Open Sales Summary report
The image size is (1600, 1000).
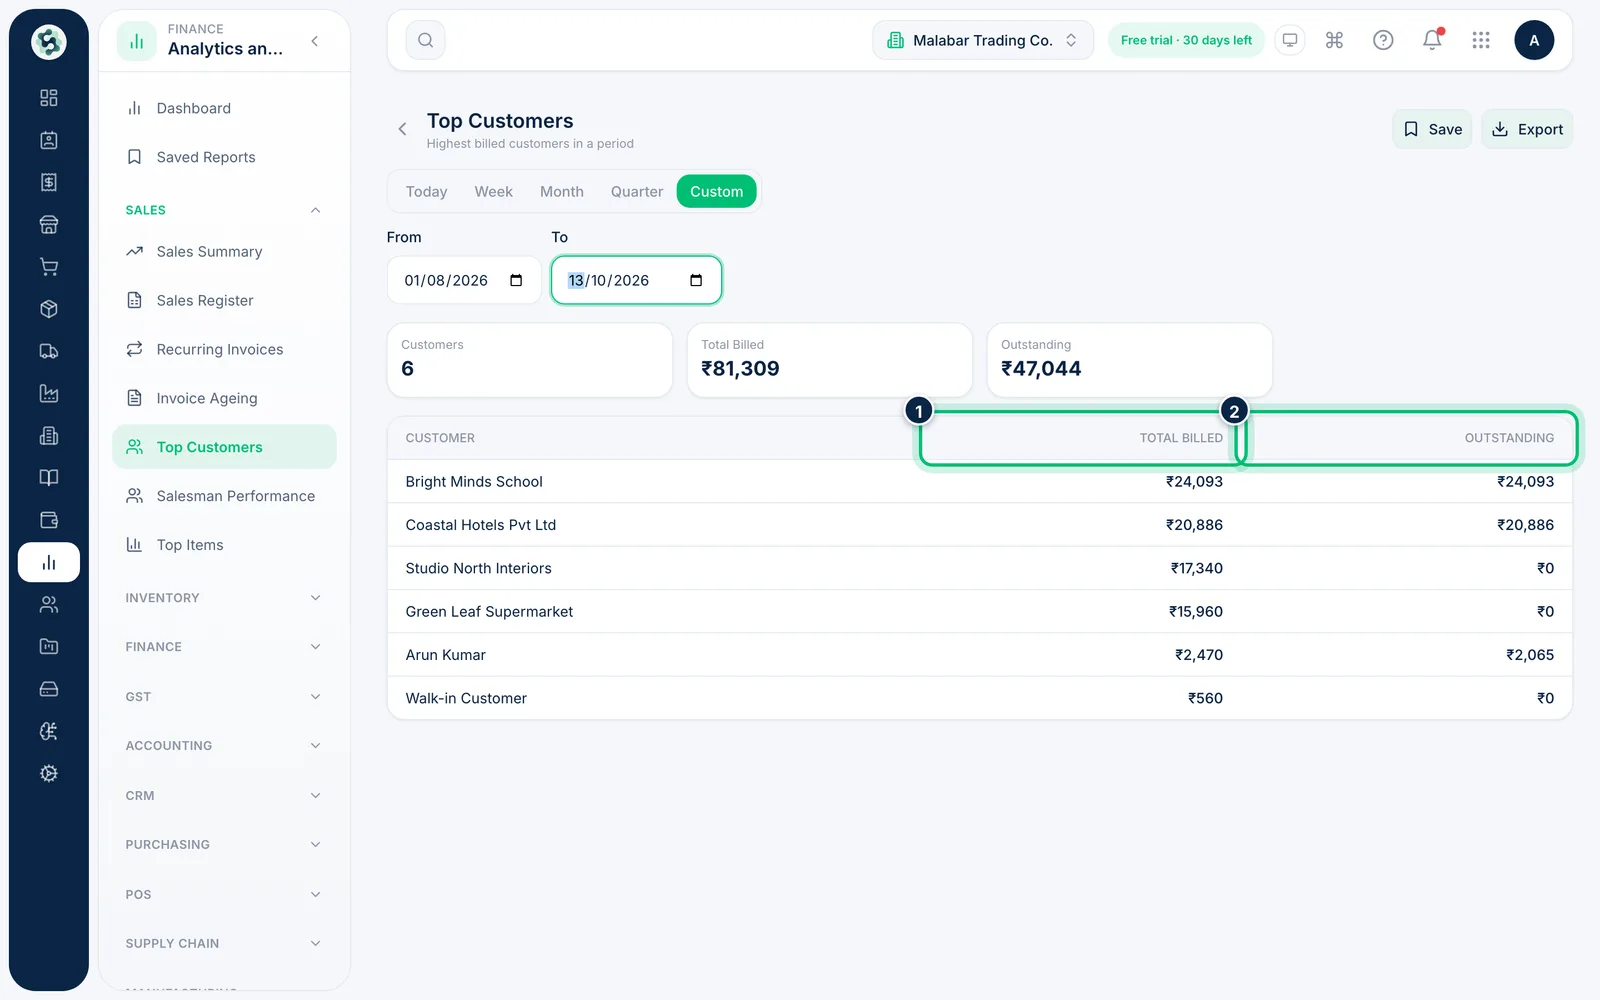pos(224,252)
